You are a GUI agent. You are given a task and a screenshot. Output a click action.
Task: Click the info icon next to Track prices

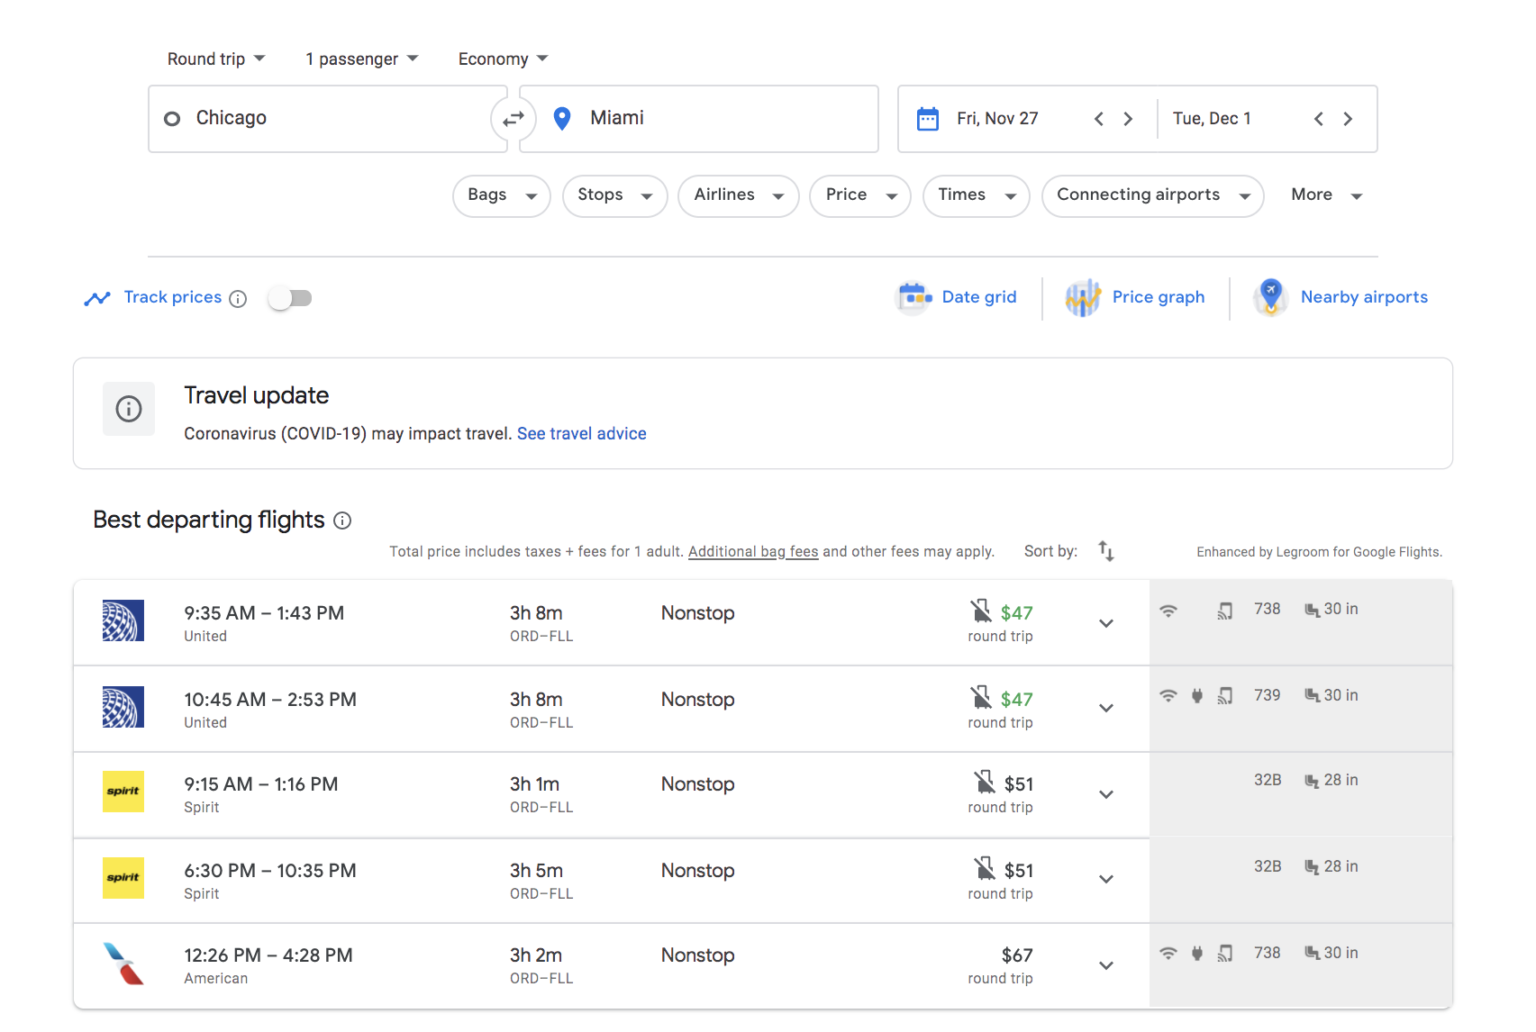pyautogui.click(x=238, y=298)
